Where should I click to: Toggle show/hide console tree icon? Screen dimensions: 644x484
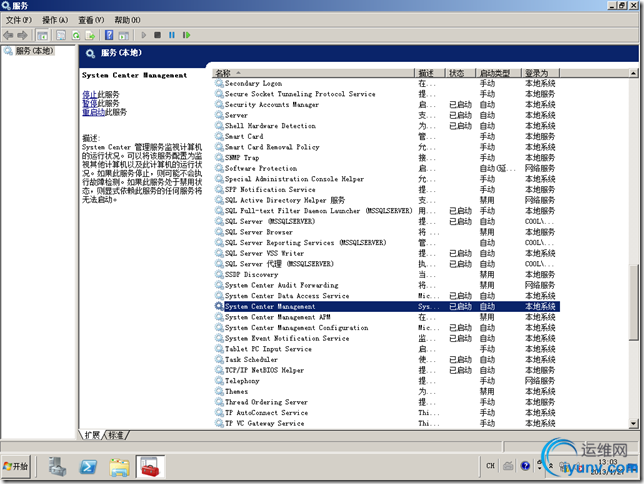click(x=42, y=35)
